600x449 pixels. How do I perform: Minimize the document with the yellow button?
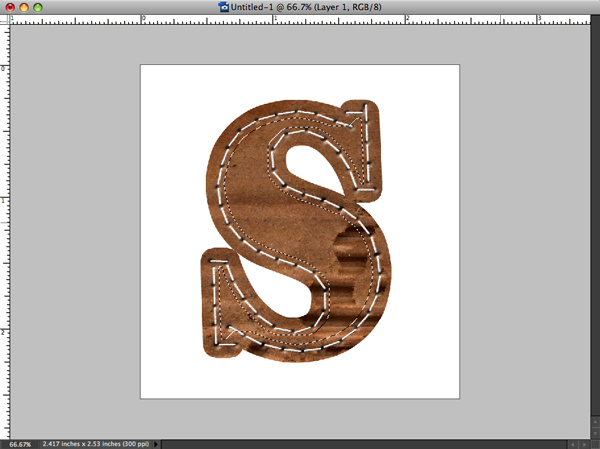(25, 7)
